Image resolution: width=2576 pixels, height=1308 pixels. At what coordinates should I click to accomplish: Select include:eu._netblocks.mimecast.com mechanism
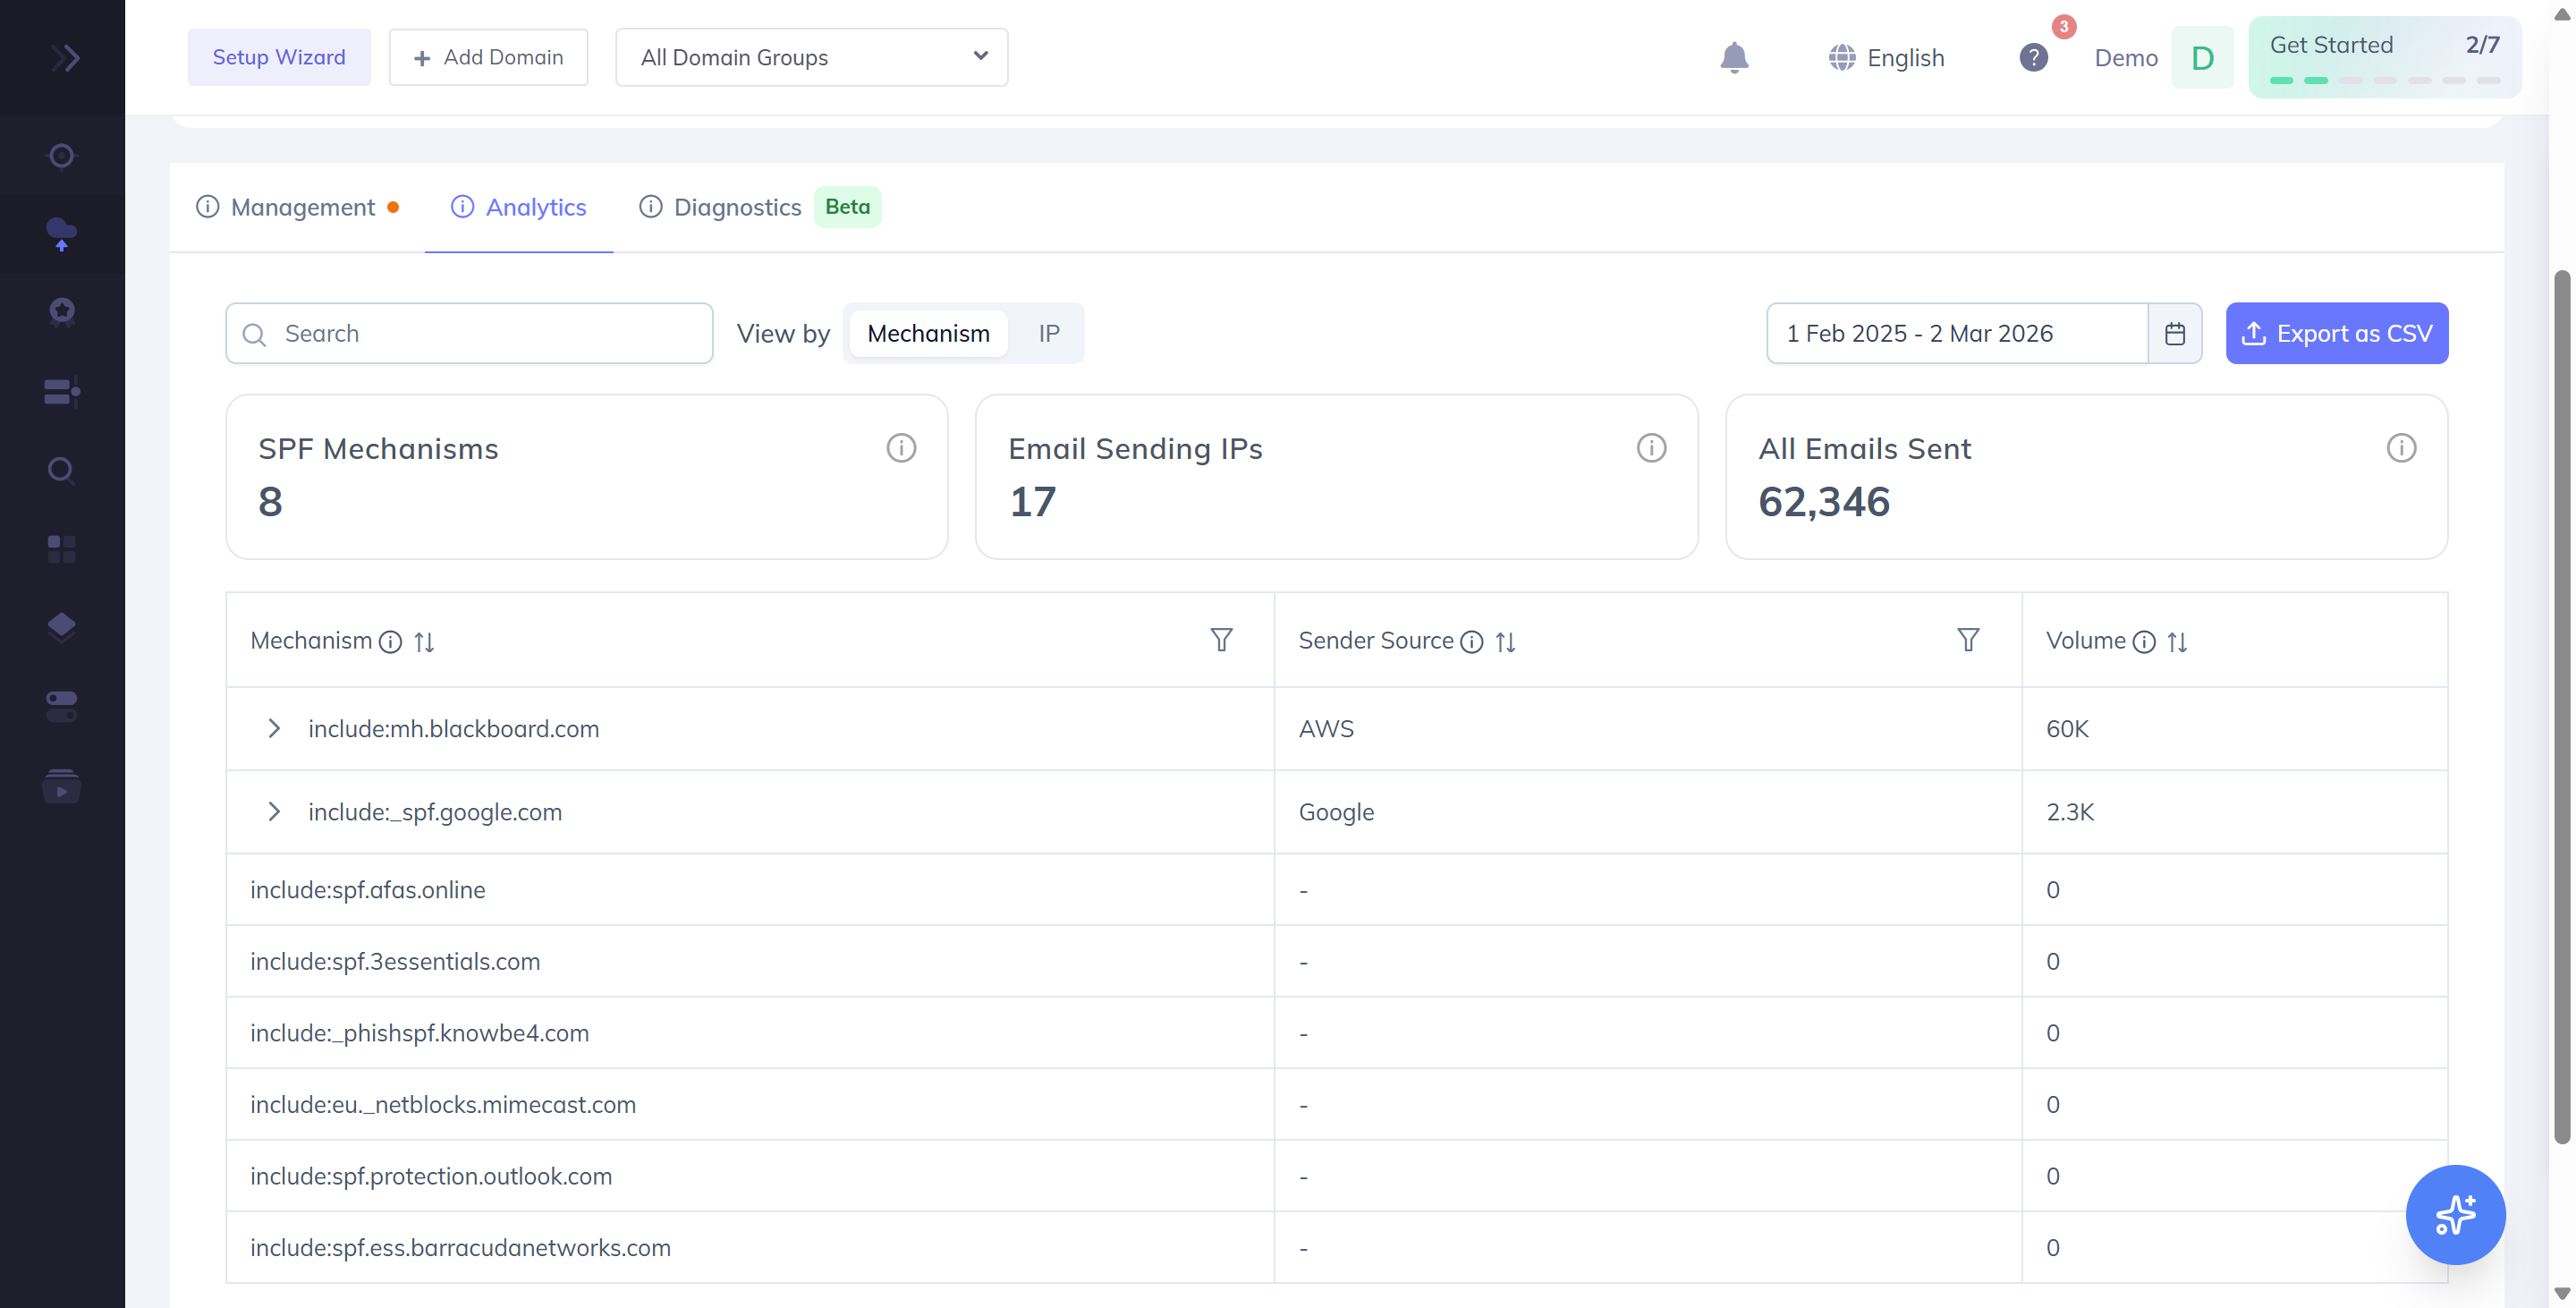click(x=443, y=1104)
